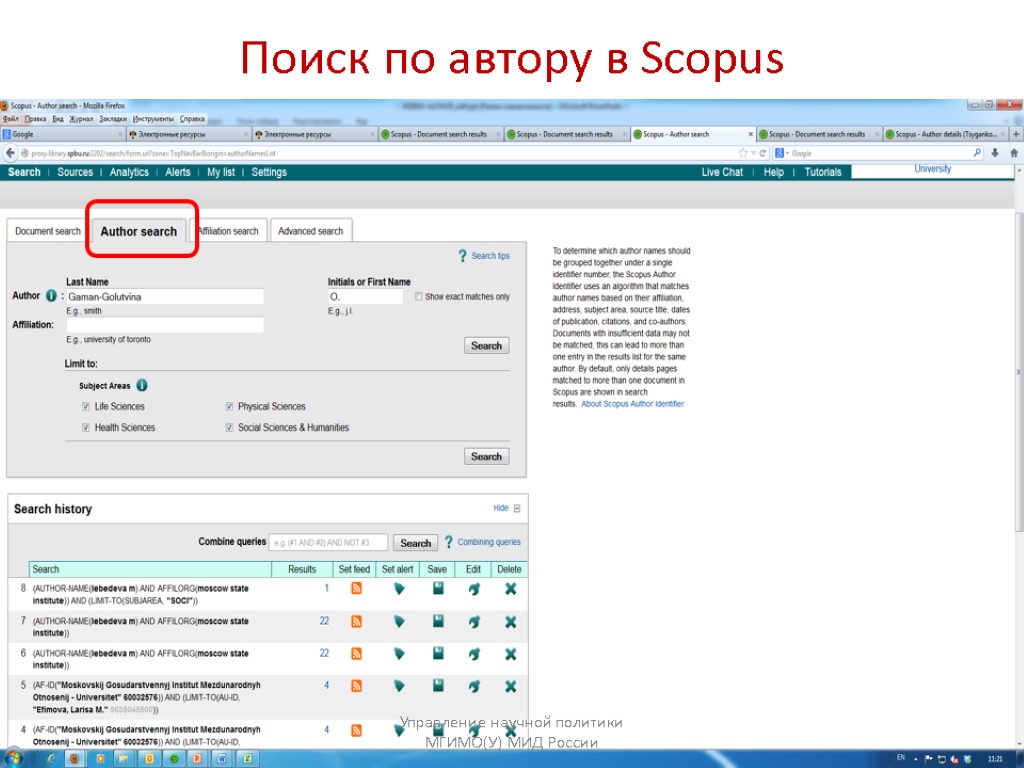
Task: Click the Search button below Subject Areas
Action: (x=487, y=456)
